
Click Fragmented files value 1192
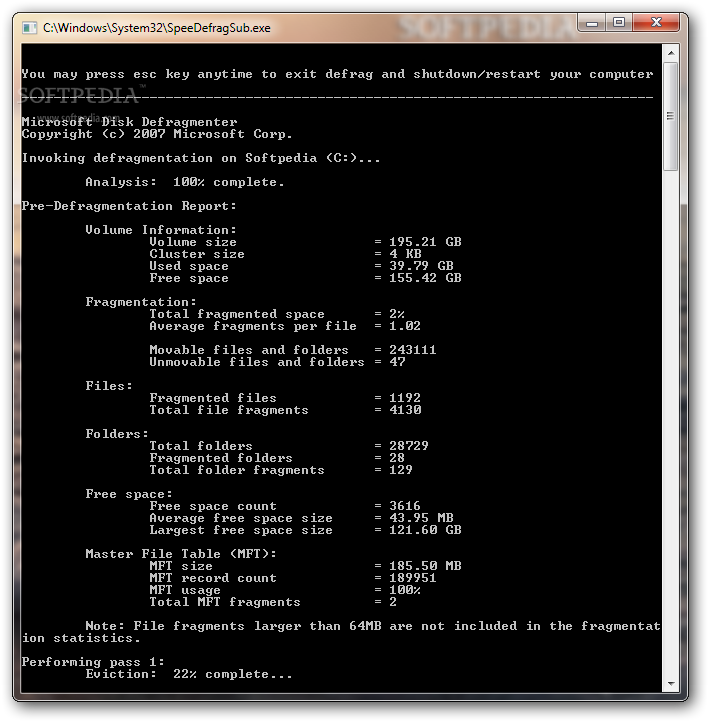click(405, 398)
